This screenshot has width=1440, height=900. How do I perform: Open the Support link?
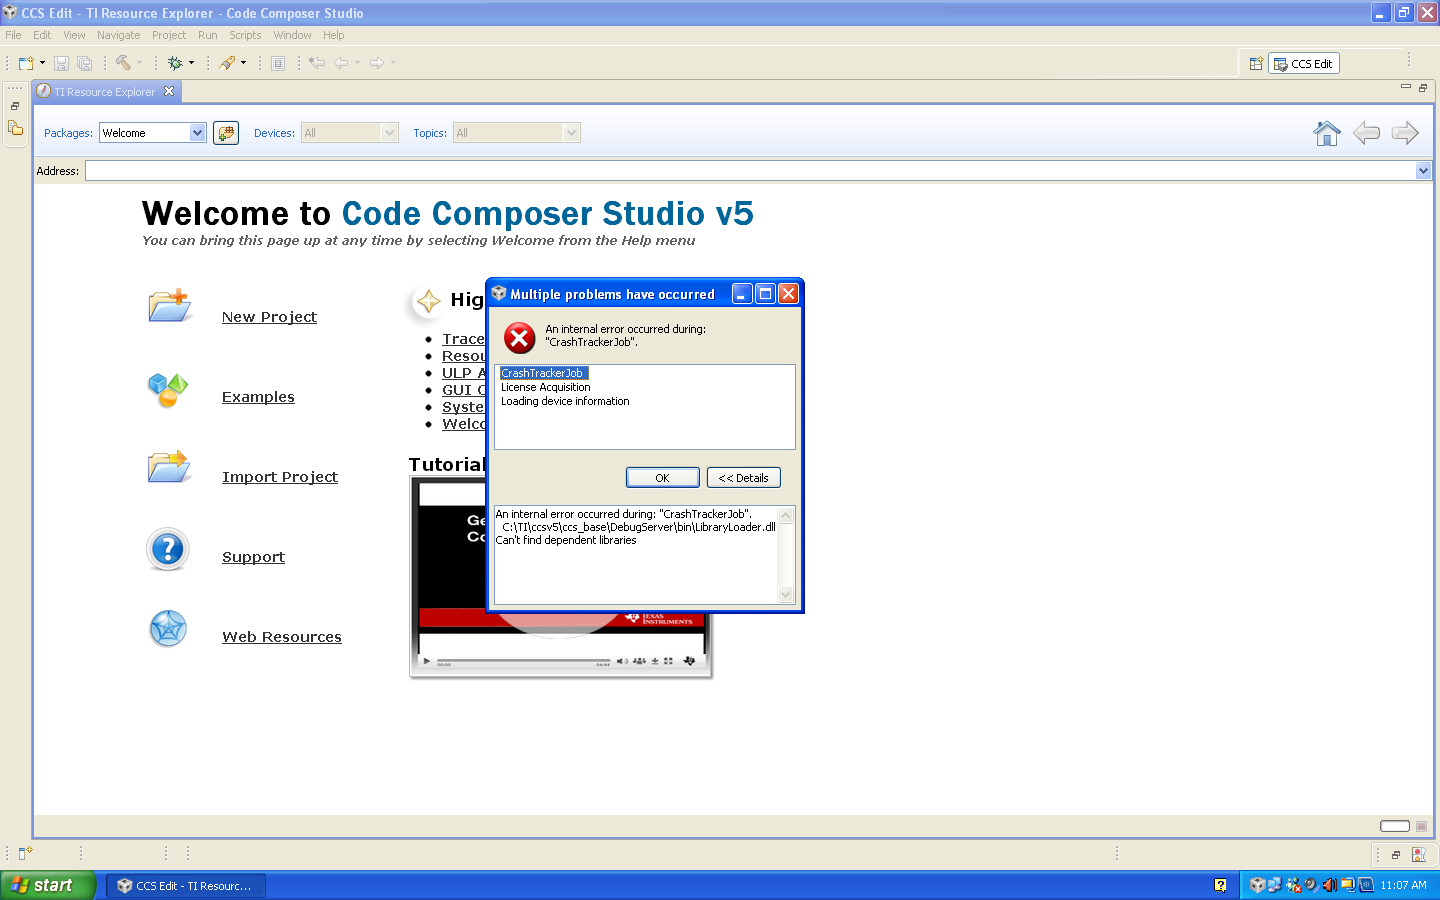(253, 557)
